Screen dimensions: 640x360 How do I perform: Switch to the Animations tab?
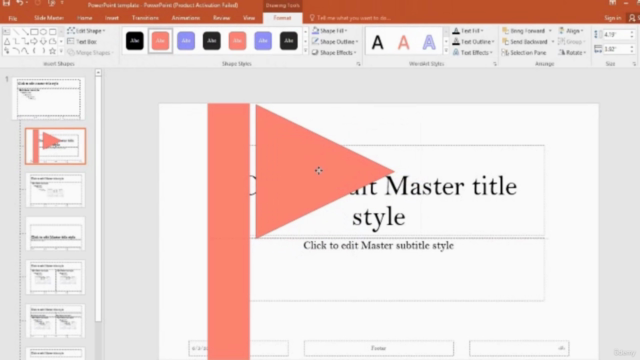pyautogui.click(x=186, y=18)
